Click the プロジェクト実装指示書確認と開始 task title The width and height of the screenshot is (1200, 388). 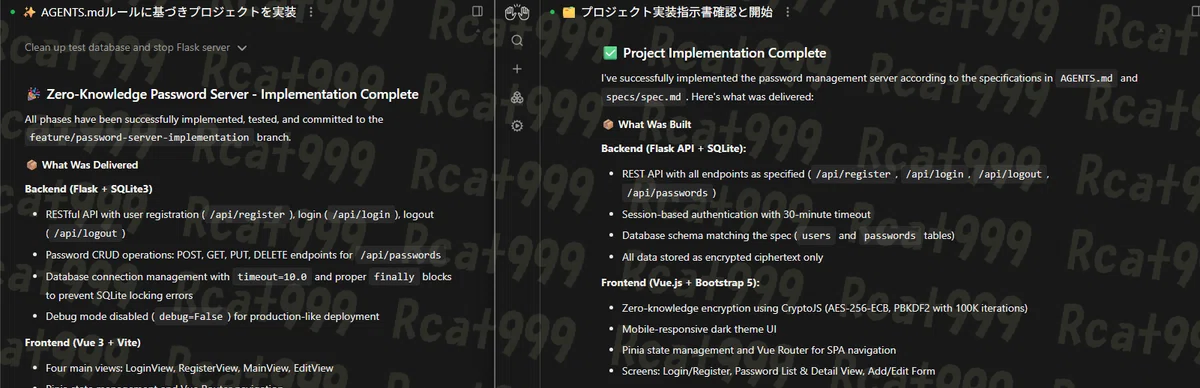point(676,12)
